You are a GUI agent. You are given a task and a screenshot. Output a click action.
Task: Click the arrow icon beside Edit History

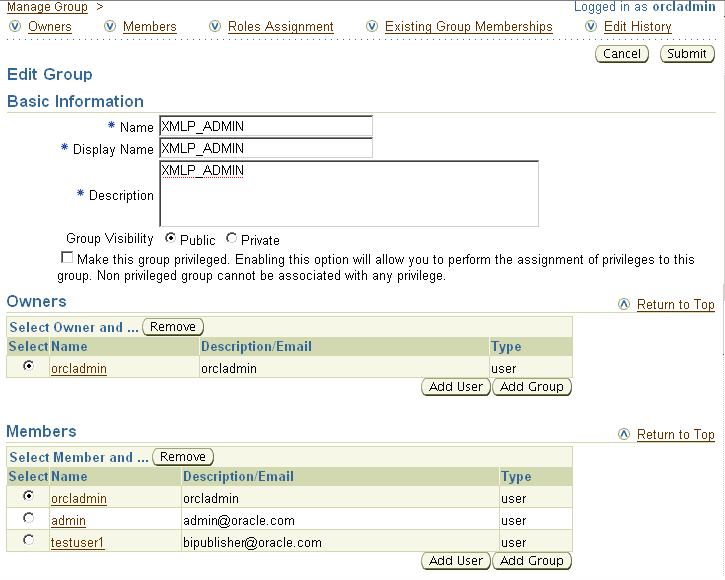[x=591, y=26]
